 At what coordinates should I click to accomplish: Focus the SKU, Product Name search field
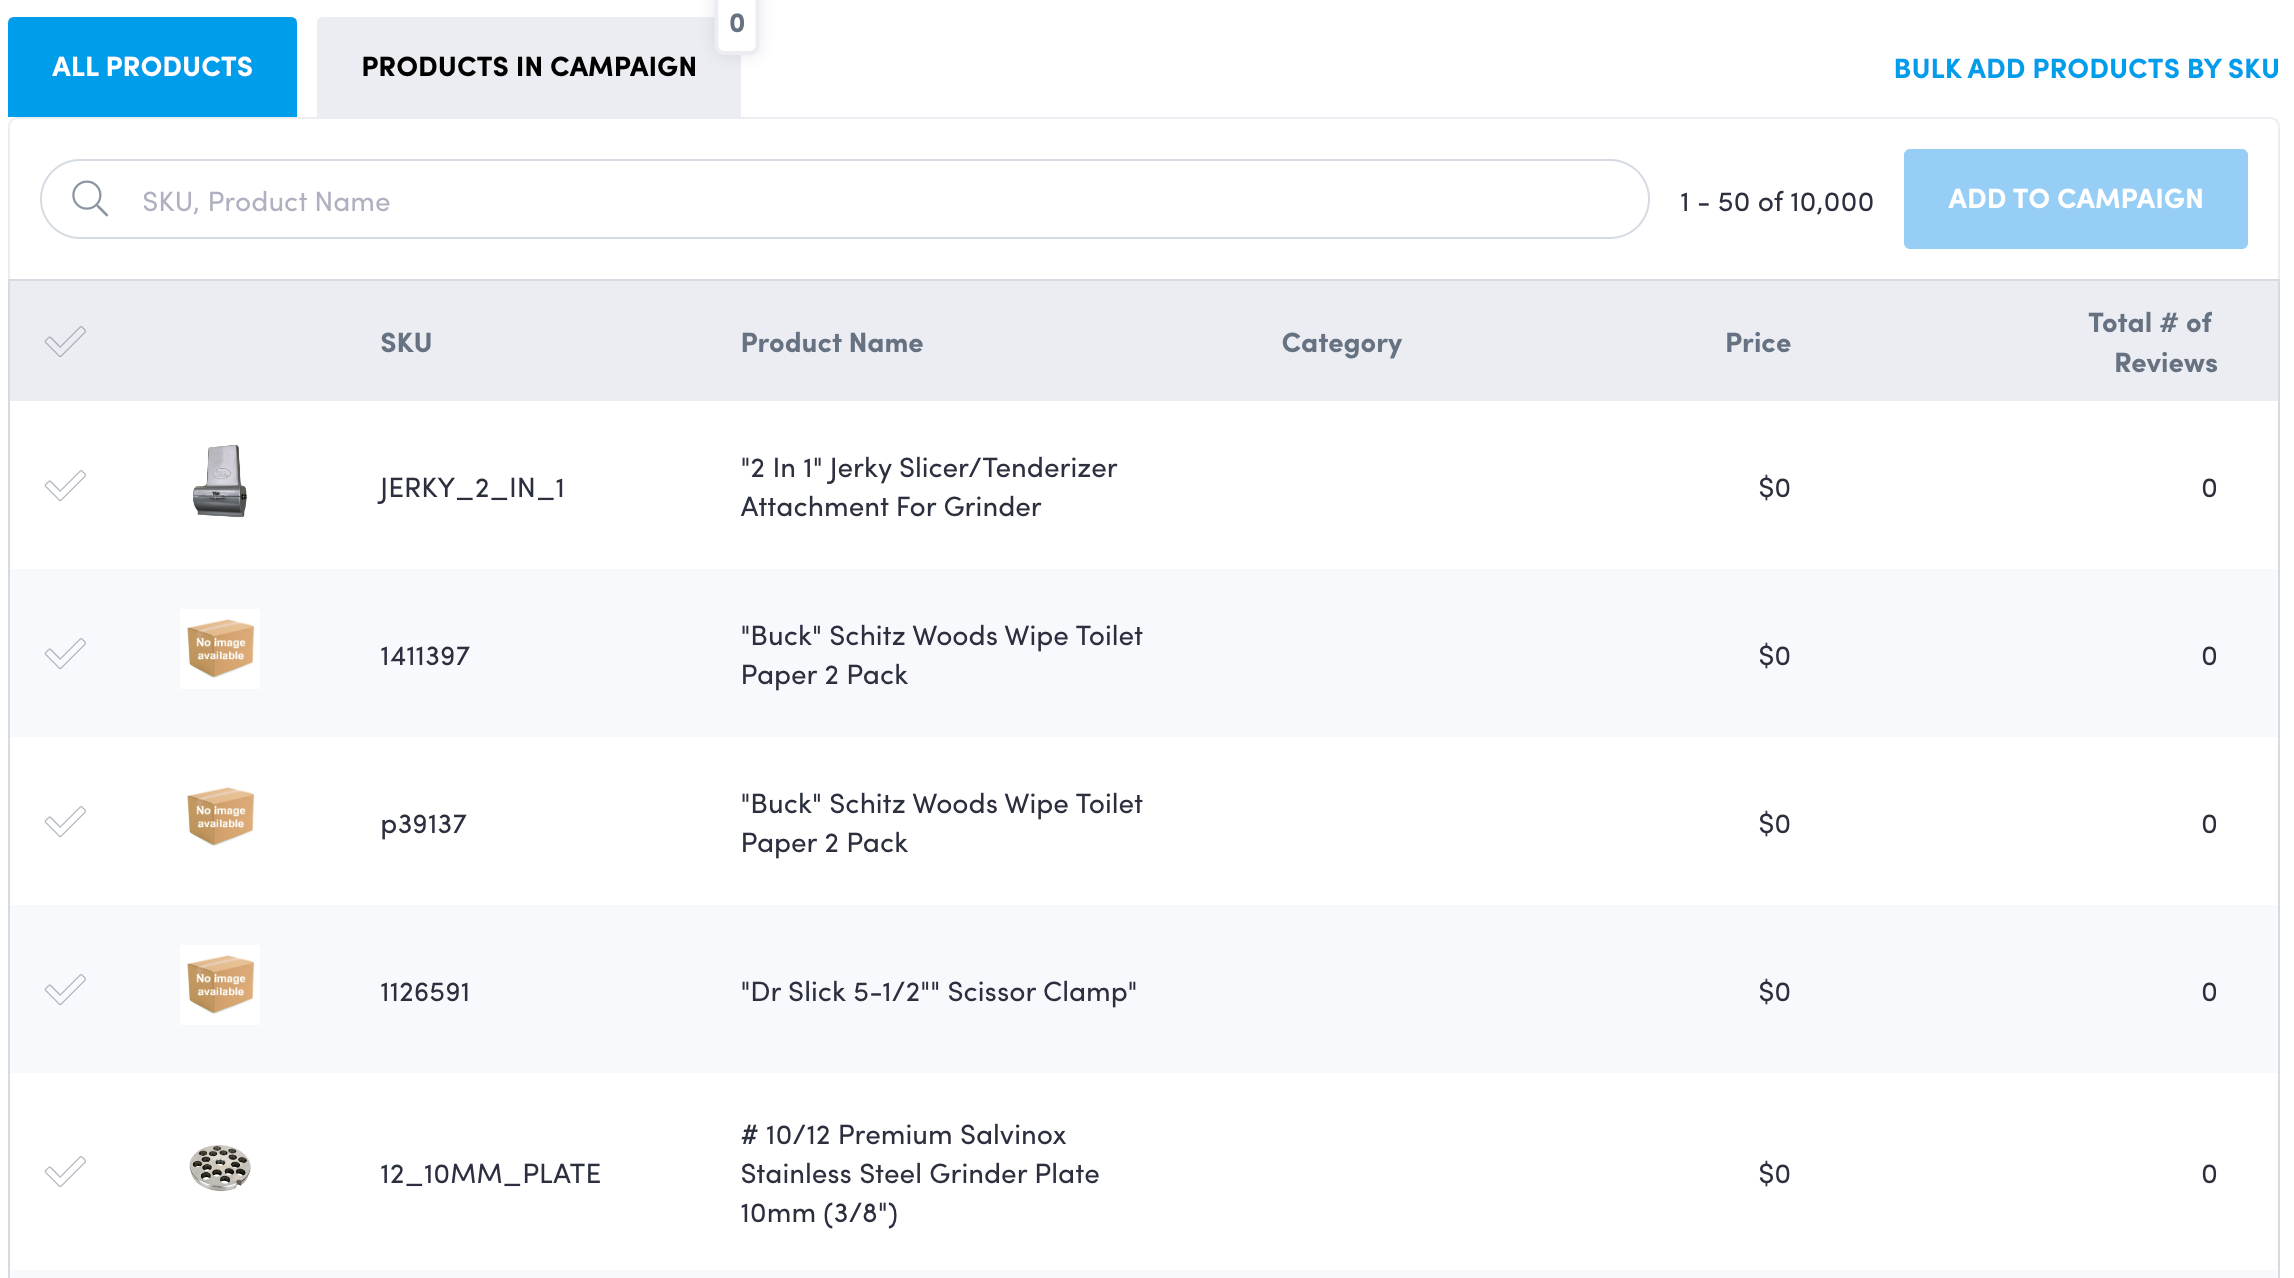coord(860,201)
